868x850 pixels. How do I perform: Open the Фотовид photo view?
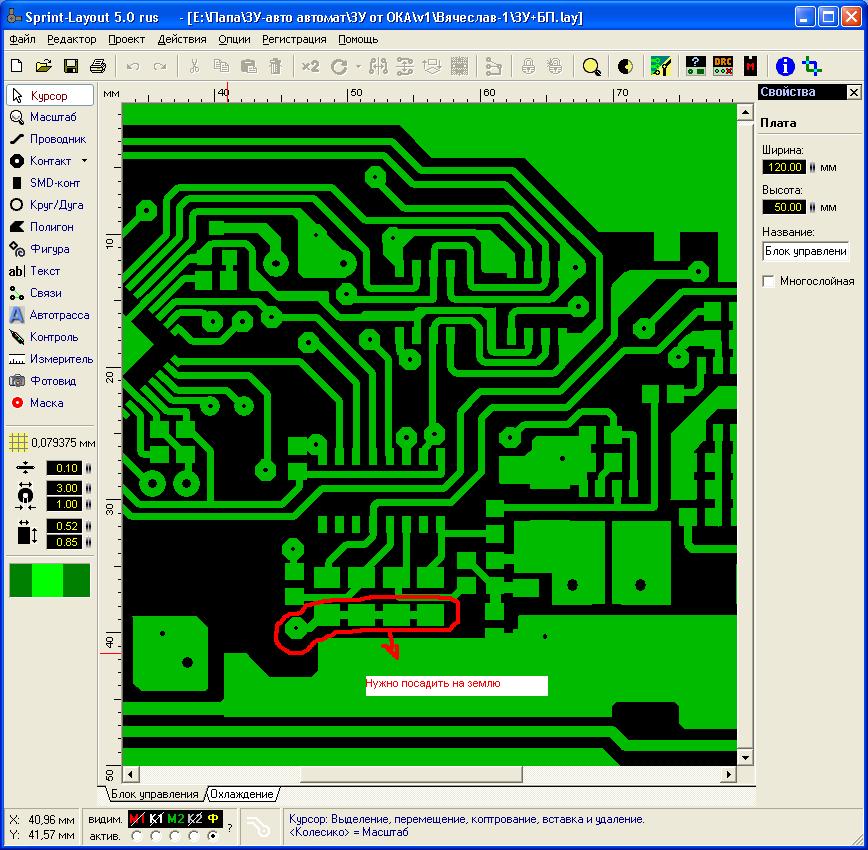(x=50, y=381)
